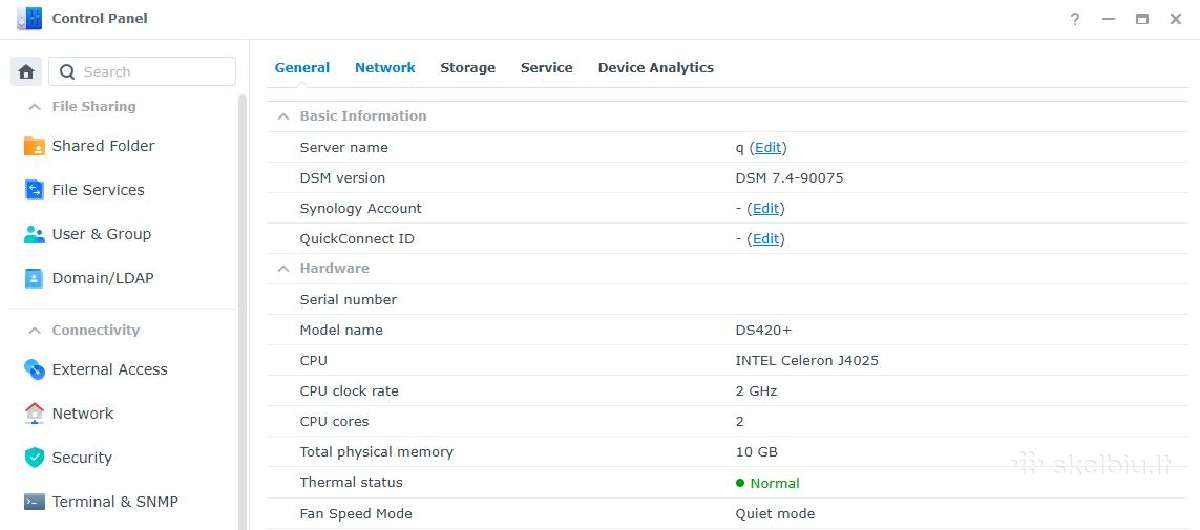
Task: Select the DS420+ model name value
Action: click(x=764, y=330)
